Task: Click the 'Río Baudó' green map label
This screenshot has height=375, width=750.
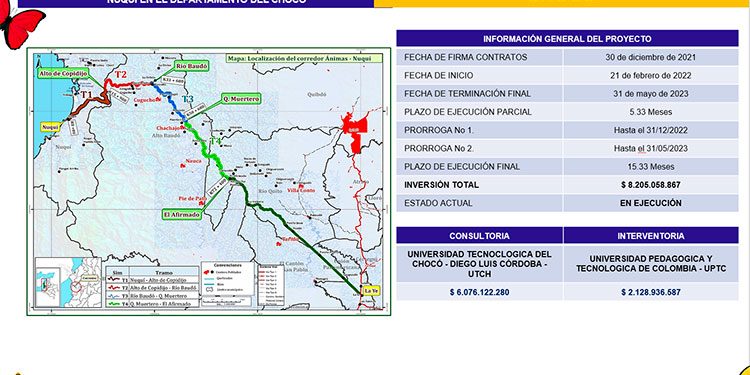Action: (x=192, y=66)
